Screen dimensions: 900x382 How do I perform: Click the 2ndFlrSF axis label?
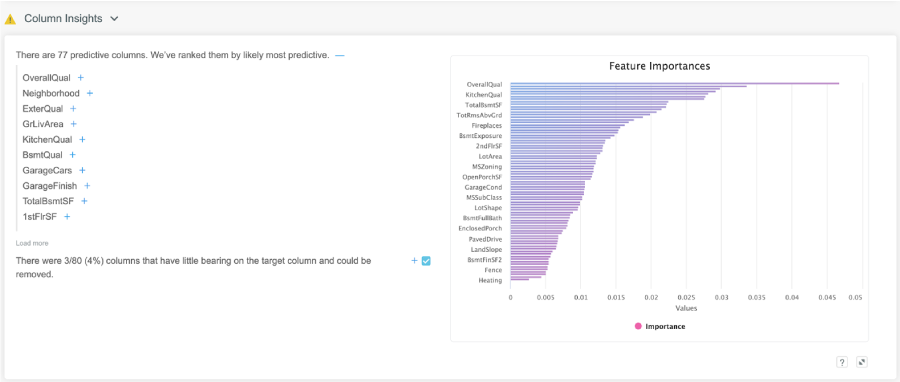click(x=490, y=146)
